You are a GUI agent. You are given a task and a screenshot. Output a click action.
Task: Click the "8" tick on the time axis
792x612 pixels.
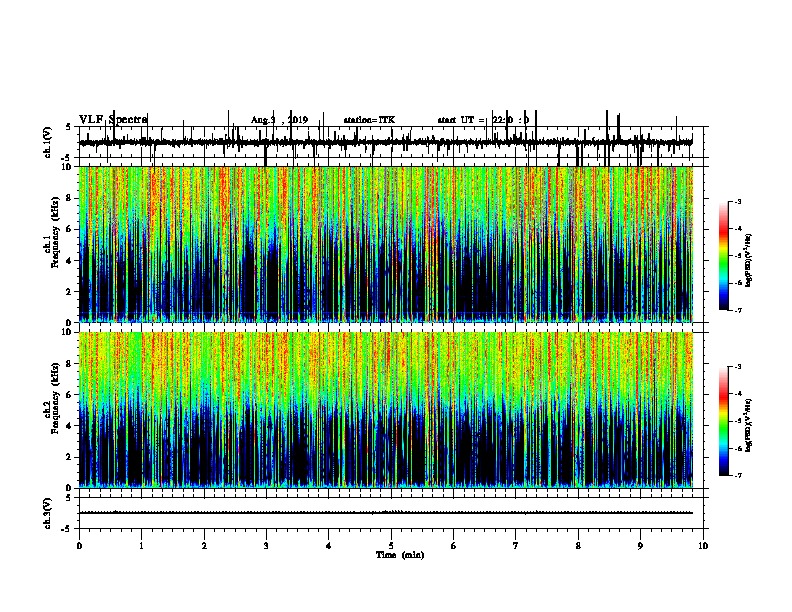coord(578,546)
